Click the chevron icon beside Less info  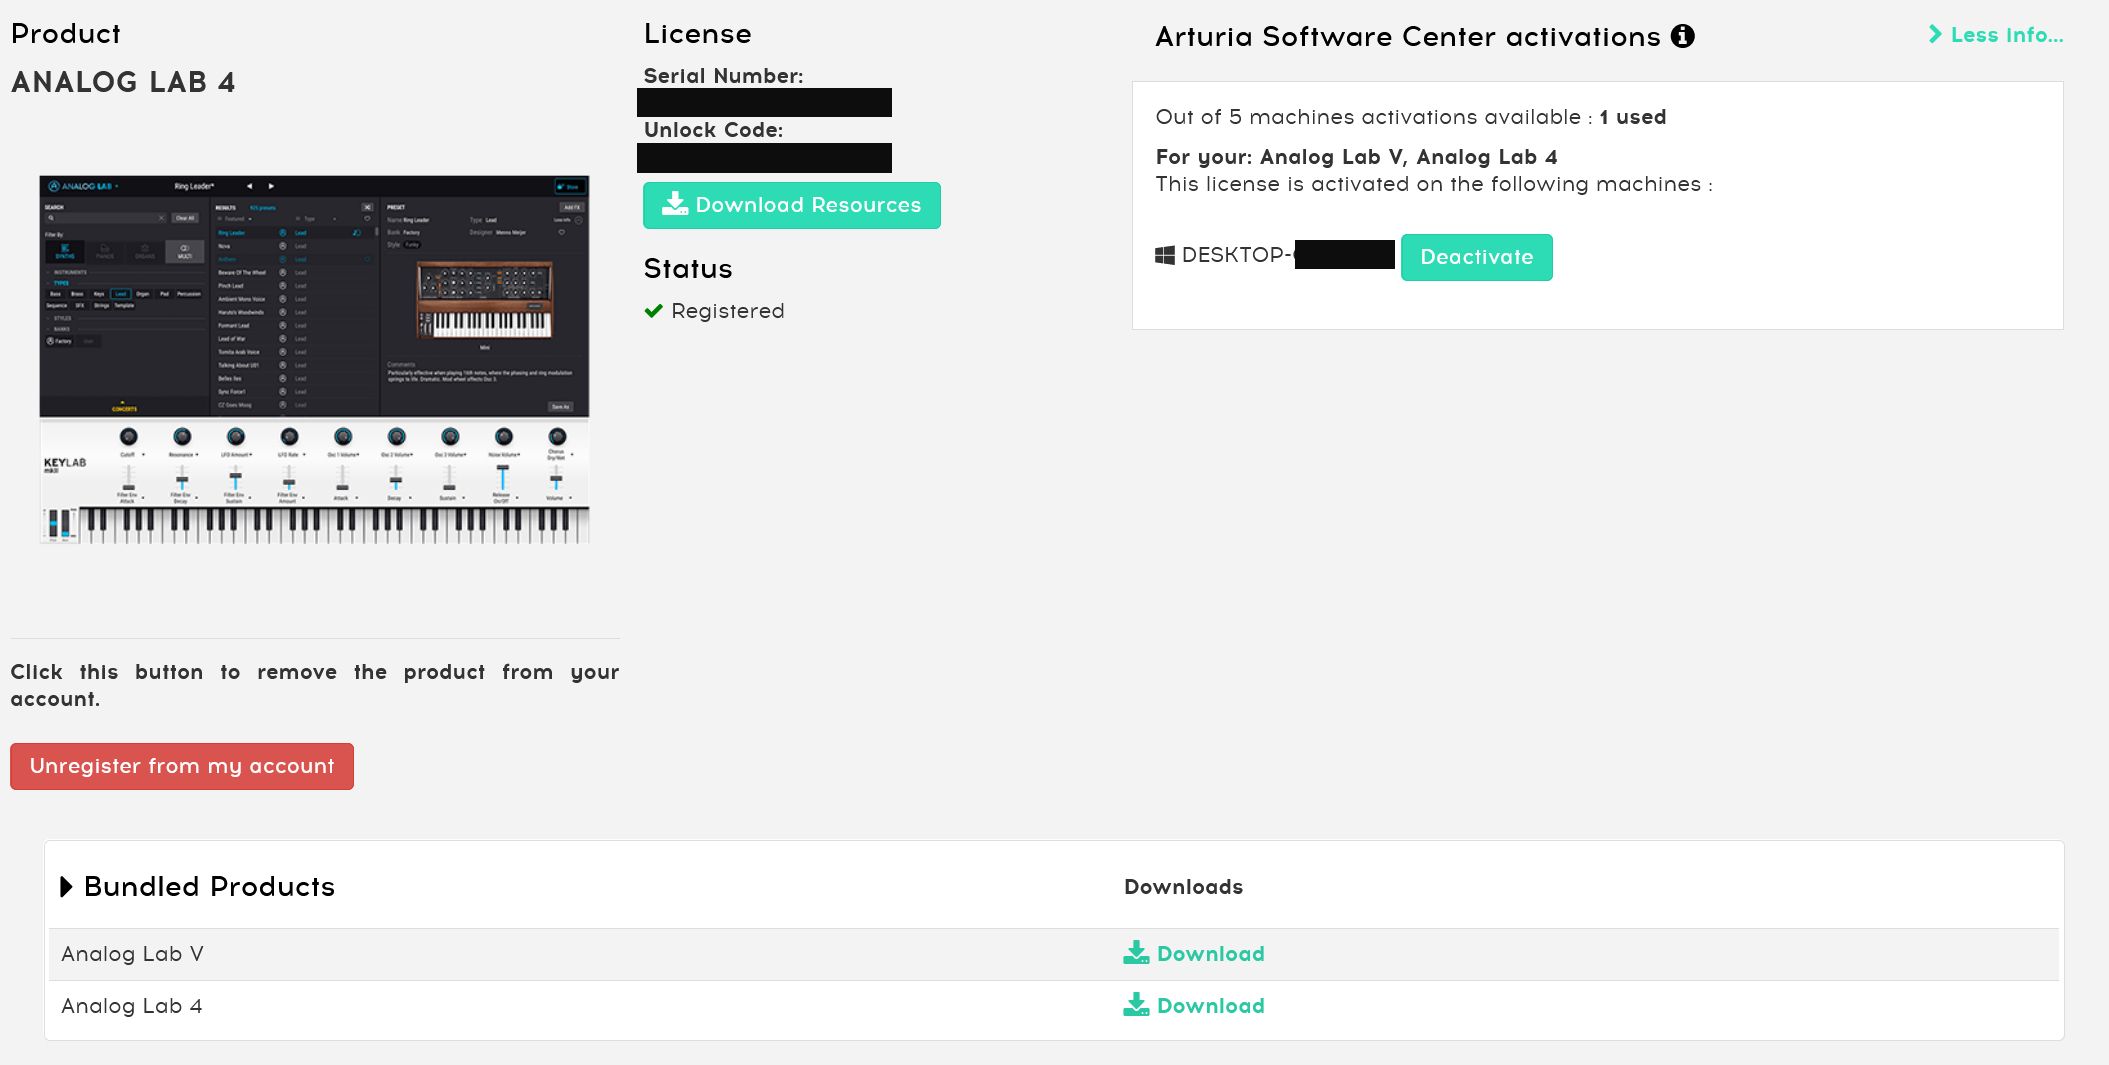coord(1935,34)
